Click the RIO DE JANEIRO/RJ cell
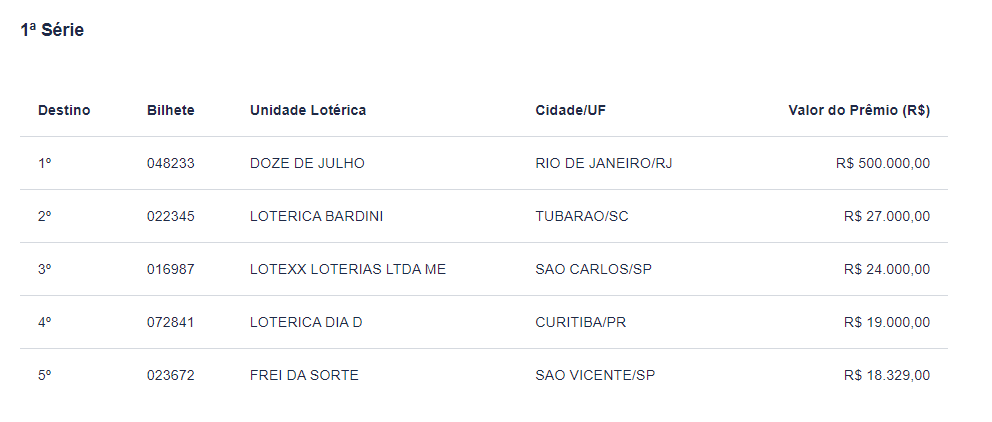992x422 pixels. point(604,163)
